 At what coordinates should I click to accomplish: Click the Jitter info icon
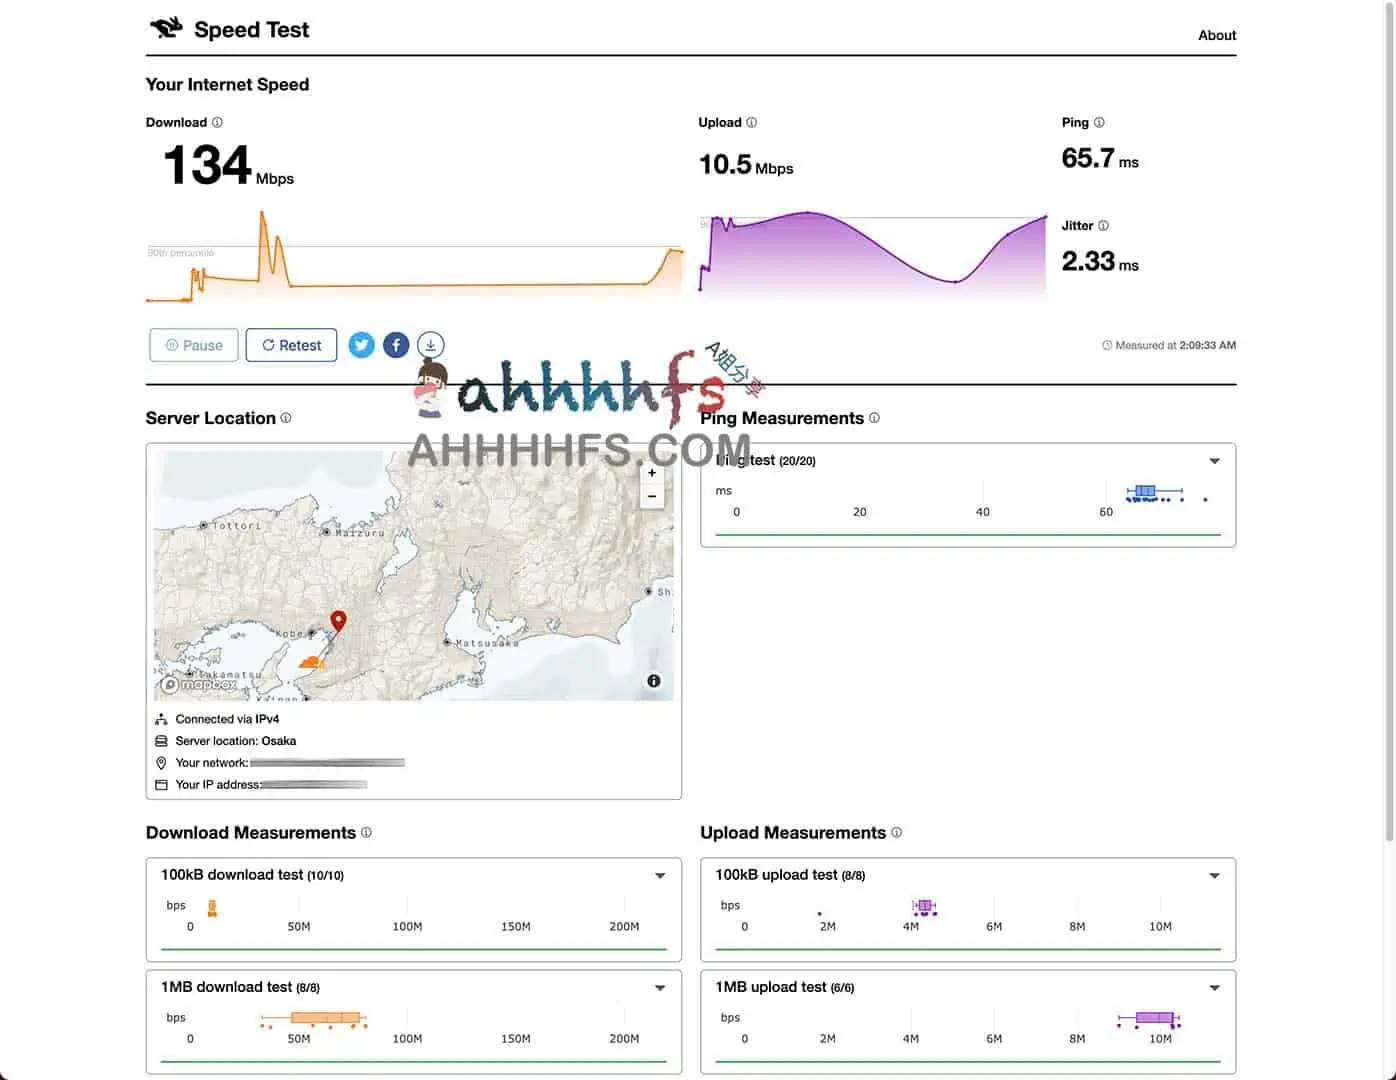(x=1103, y=225)
